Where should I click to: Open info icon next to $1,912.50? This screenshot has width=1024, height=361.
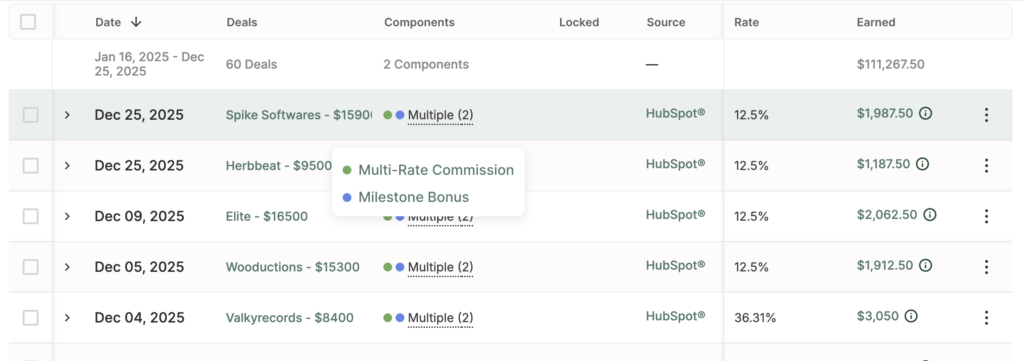(x=925, y=266)
